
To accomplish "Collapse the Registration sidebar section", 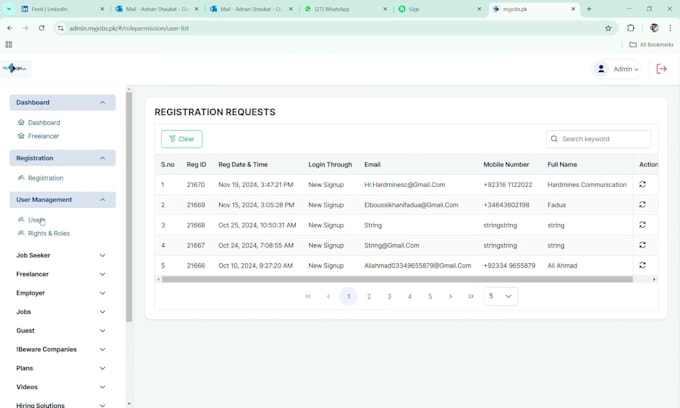I will pos(62,158).
